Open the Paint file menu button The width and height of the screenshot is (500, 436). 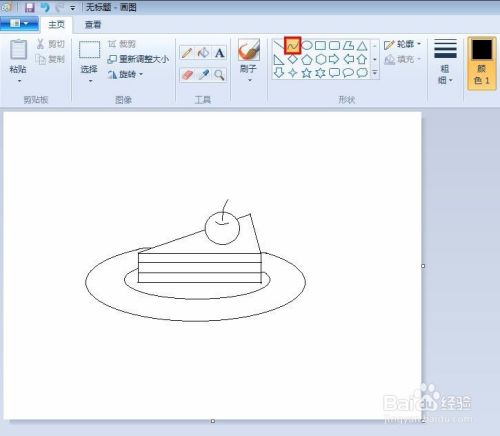tap(19, 24)
